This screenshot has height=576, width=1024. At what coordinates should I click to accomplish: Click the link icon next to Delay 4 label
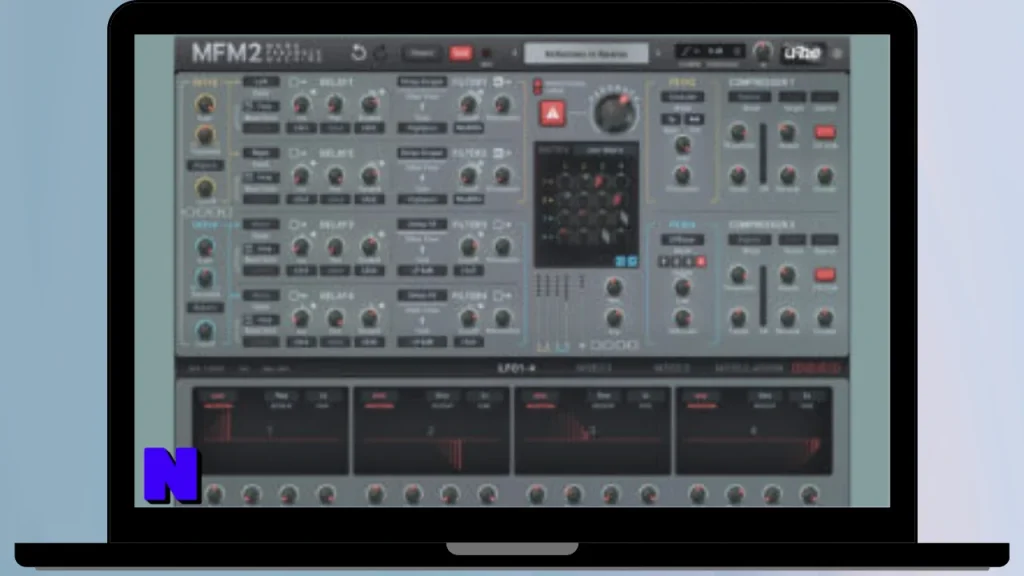297,296
